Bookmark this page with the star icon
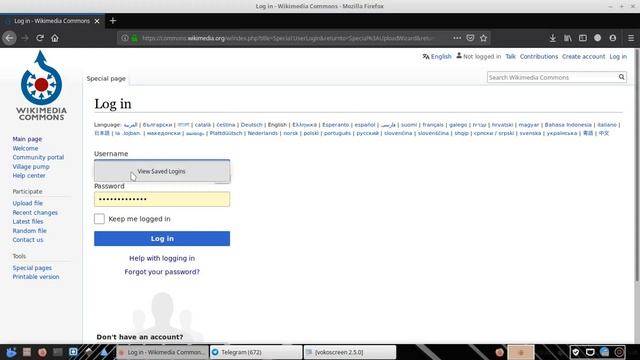This screenshot has height=360, width=640. 484,38
